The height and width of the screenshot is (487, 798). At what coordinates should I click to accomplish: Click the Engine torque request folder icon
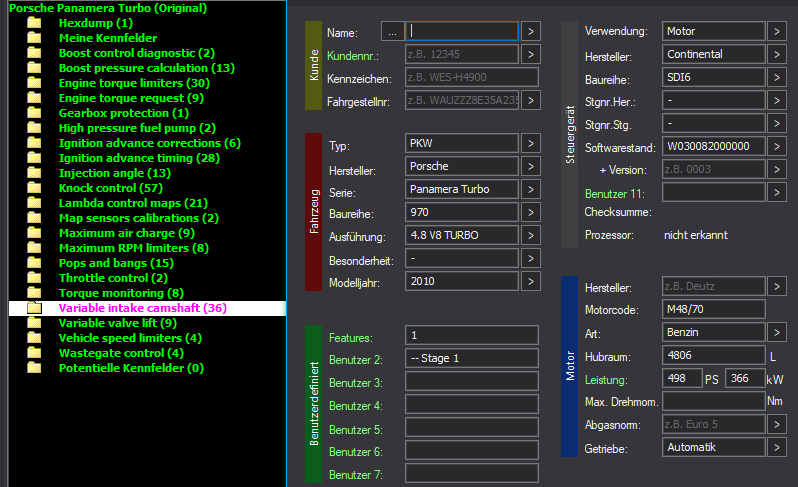tap(34, 98)
